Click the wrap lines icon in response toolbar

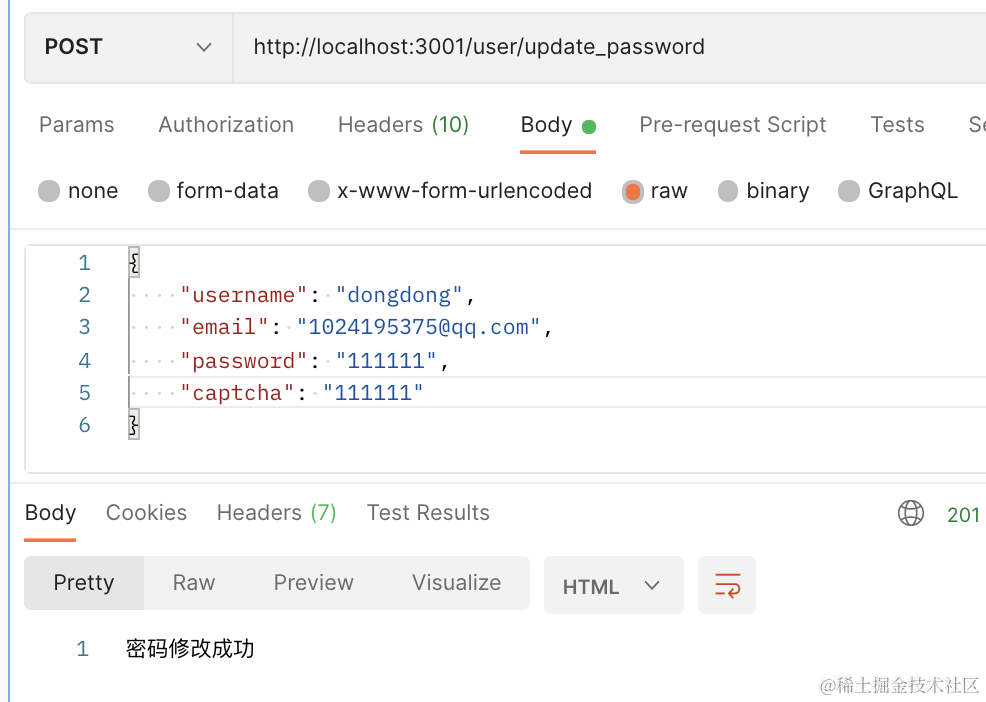click(727, 585)
